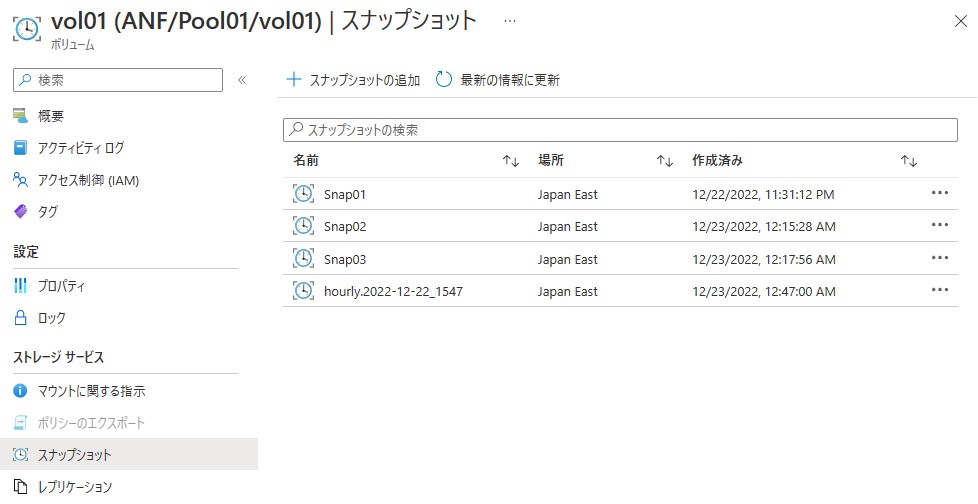The width and height of the screenshot is (978, 504).
Task: Focus the 検索 sidebar search box
Action: click(x=118, y=80)
